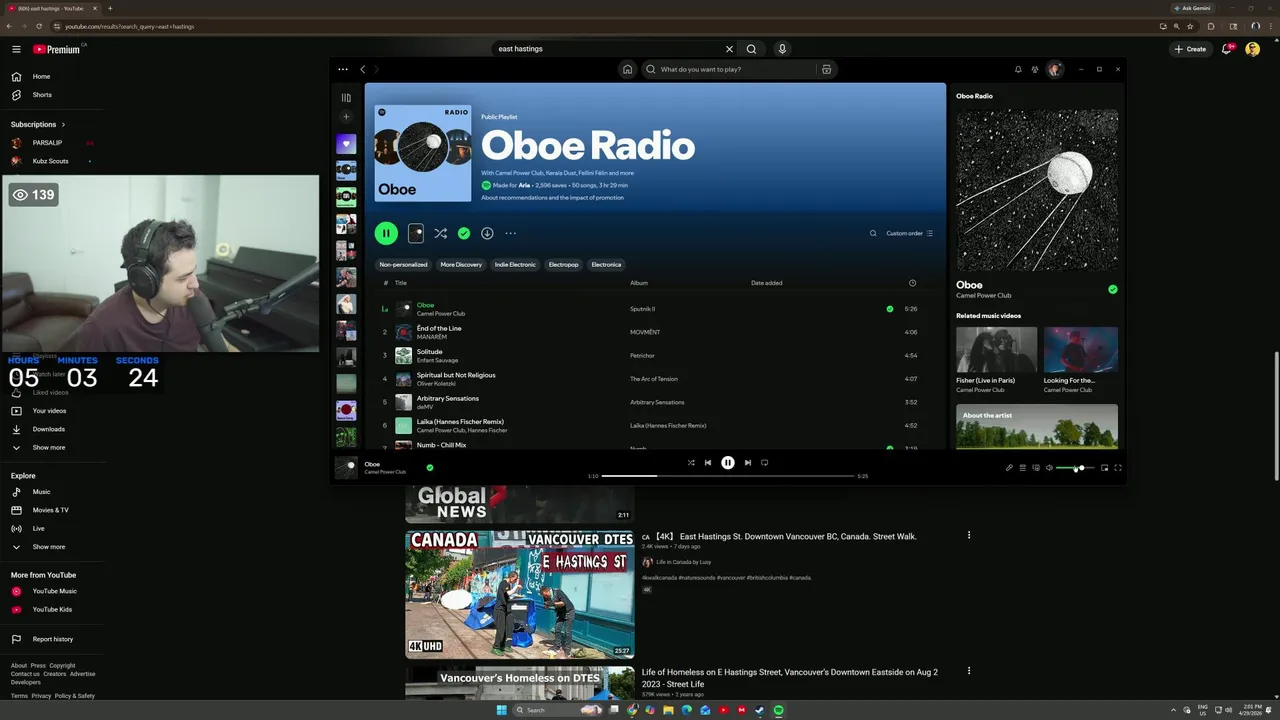Open Sputnik II album link
The image size is (1280, 720).
coord(642,309)
